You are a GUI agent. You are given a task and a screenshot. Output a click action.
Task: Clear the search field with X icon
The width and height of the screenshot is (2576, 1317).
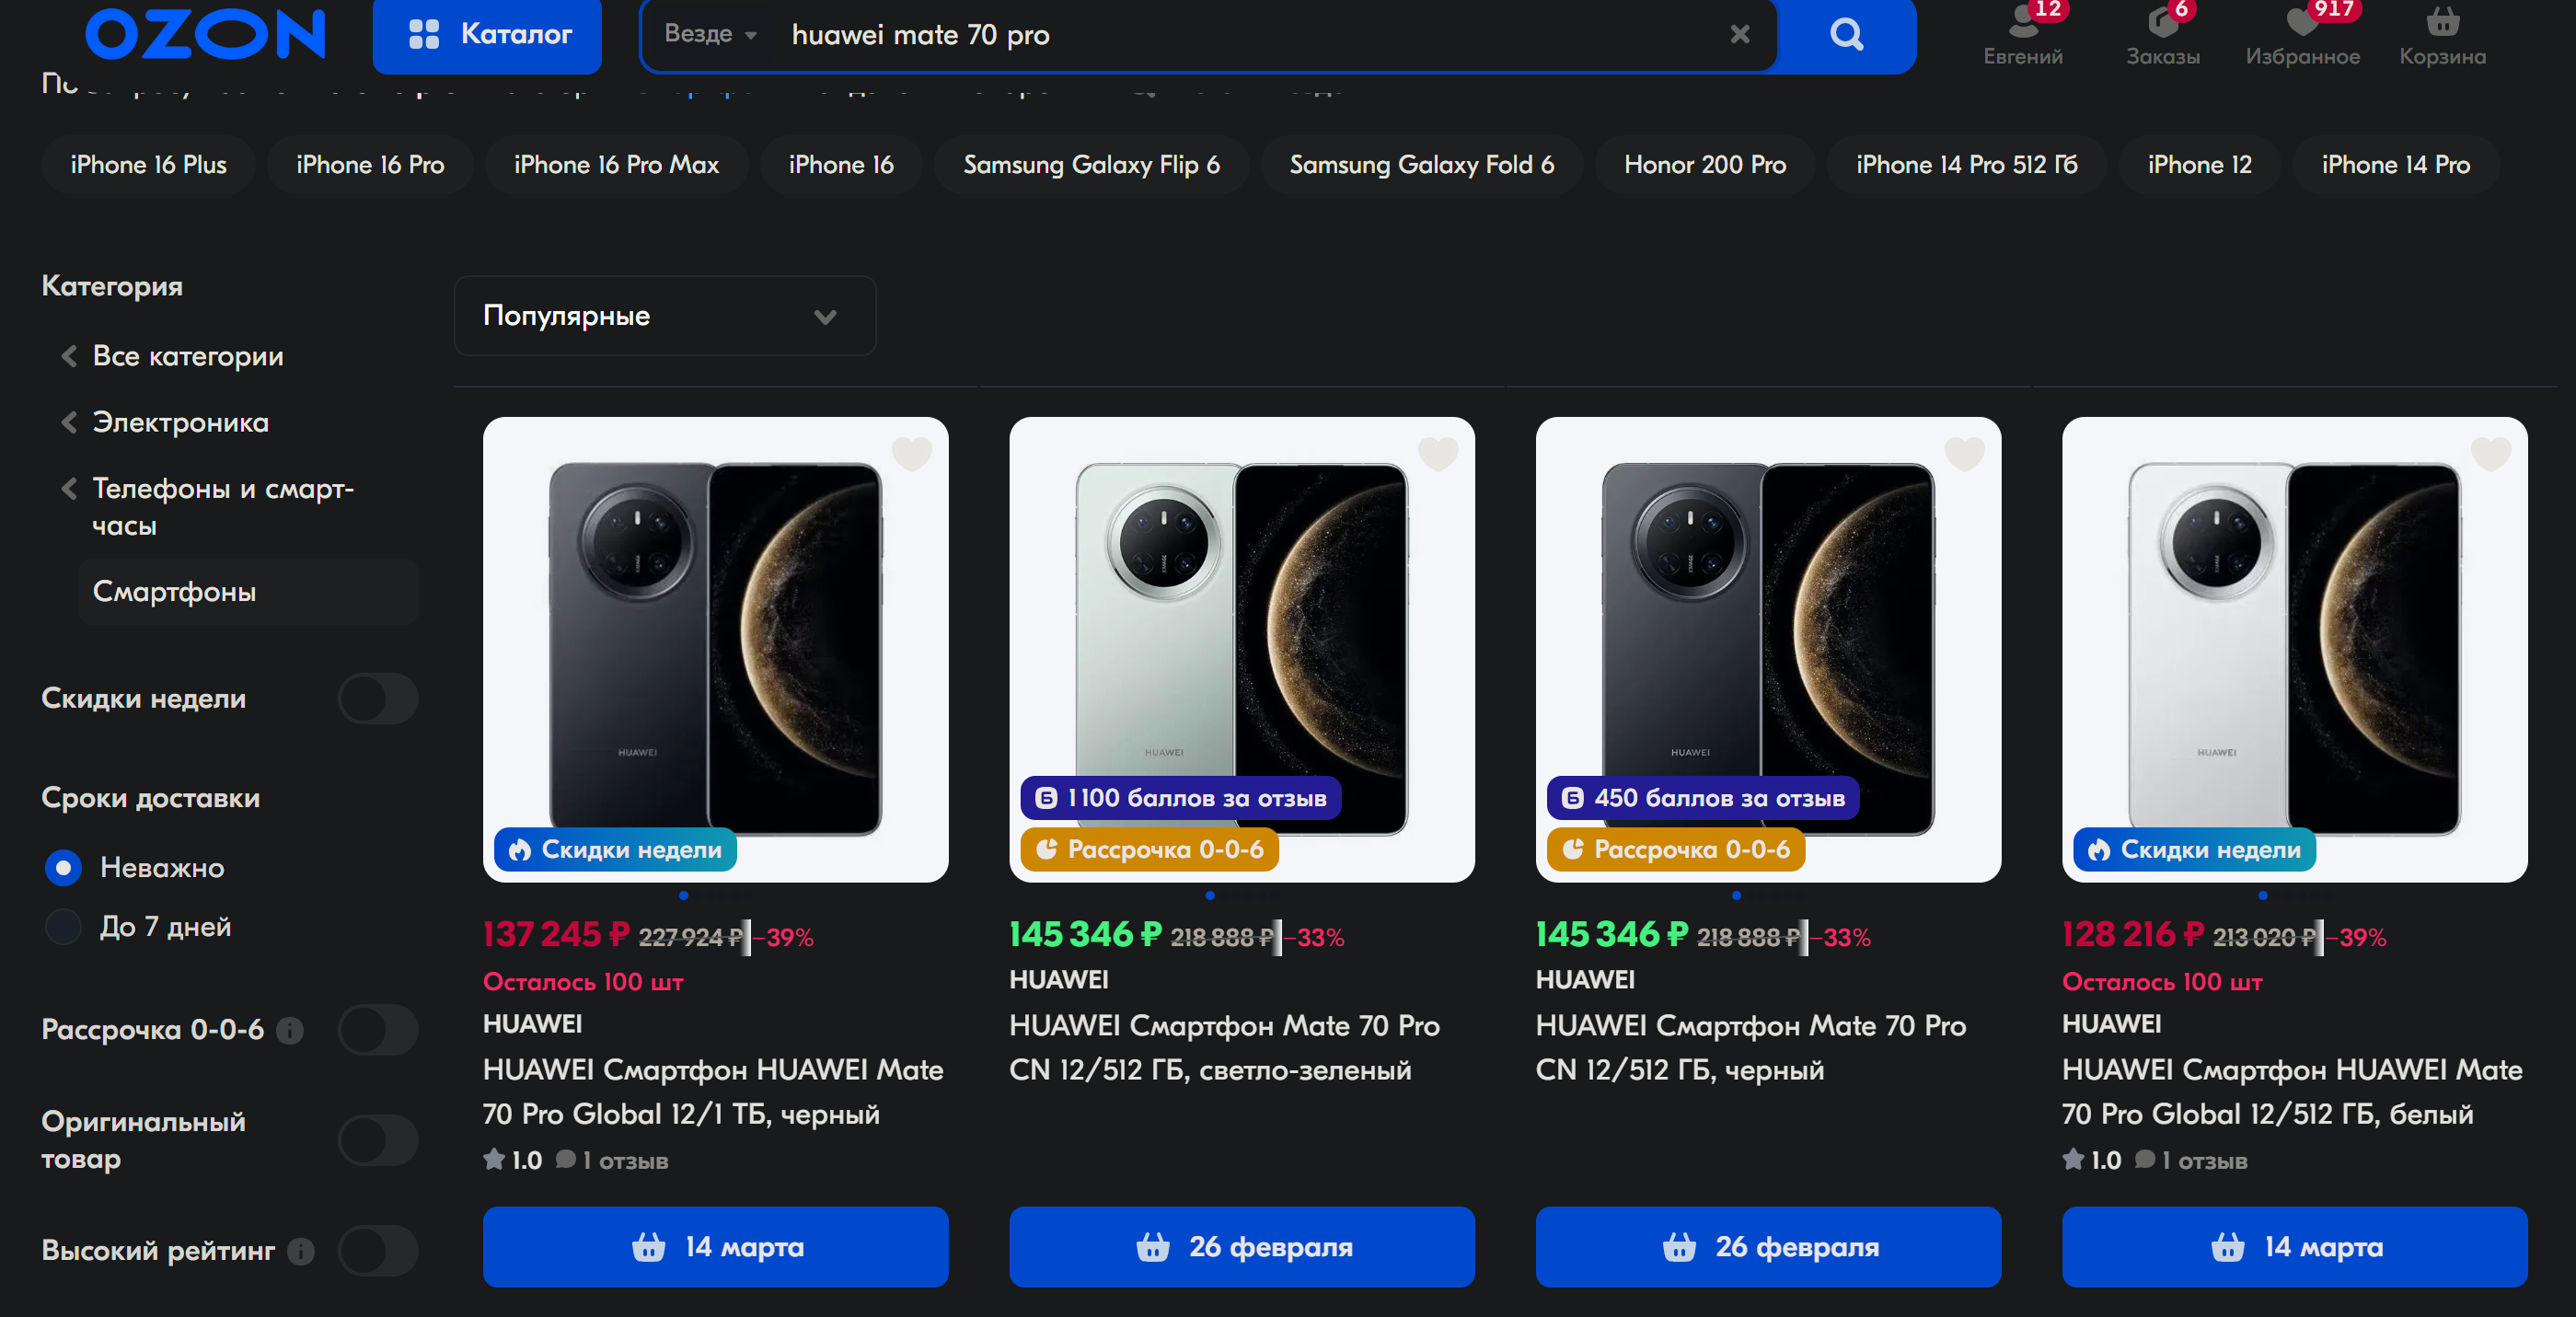[1740, 35]
